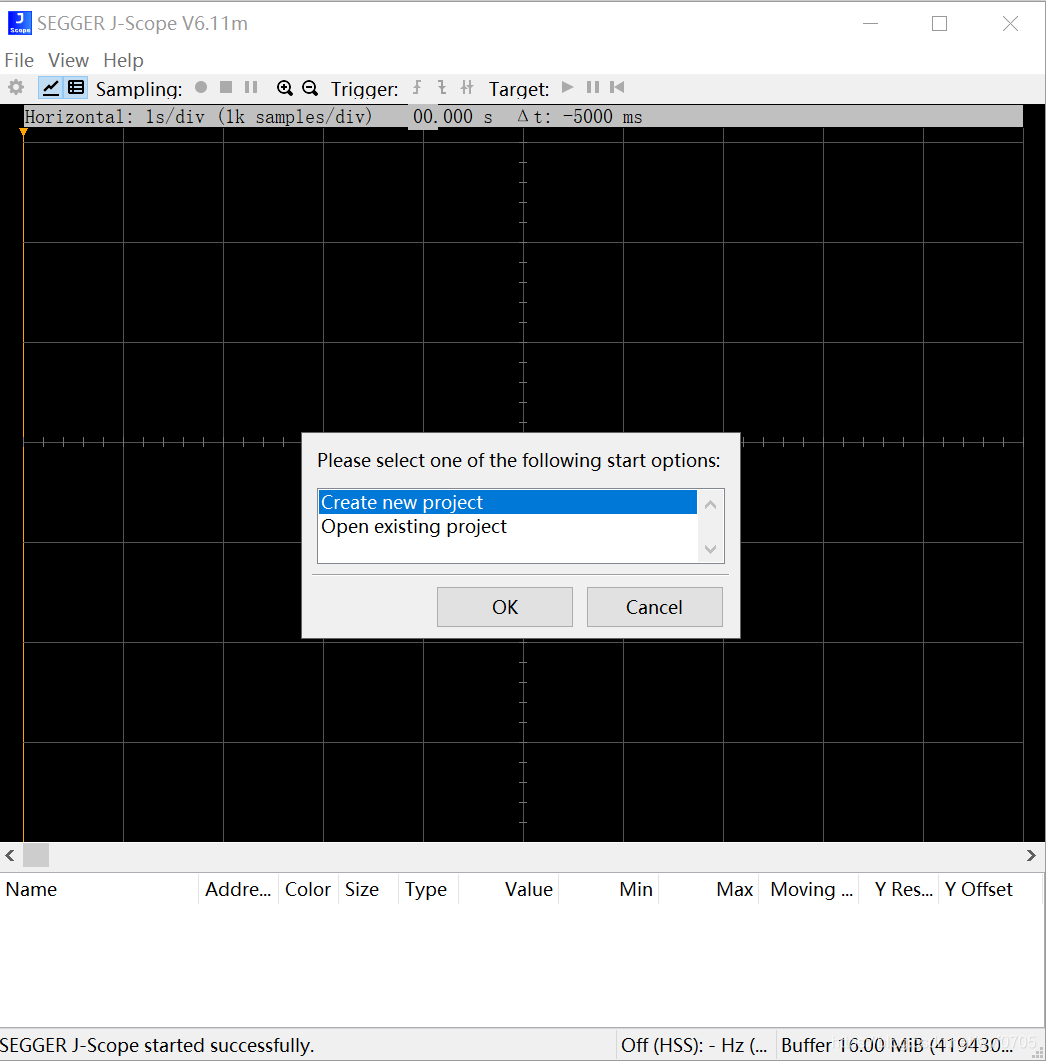
Task: Click the Addre... column header
Action: [x=238, y=889]
